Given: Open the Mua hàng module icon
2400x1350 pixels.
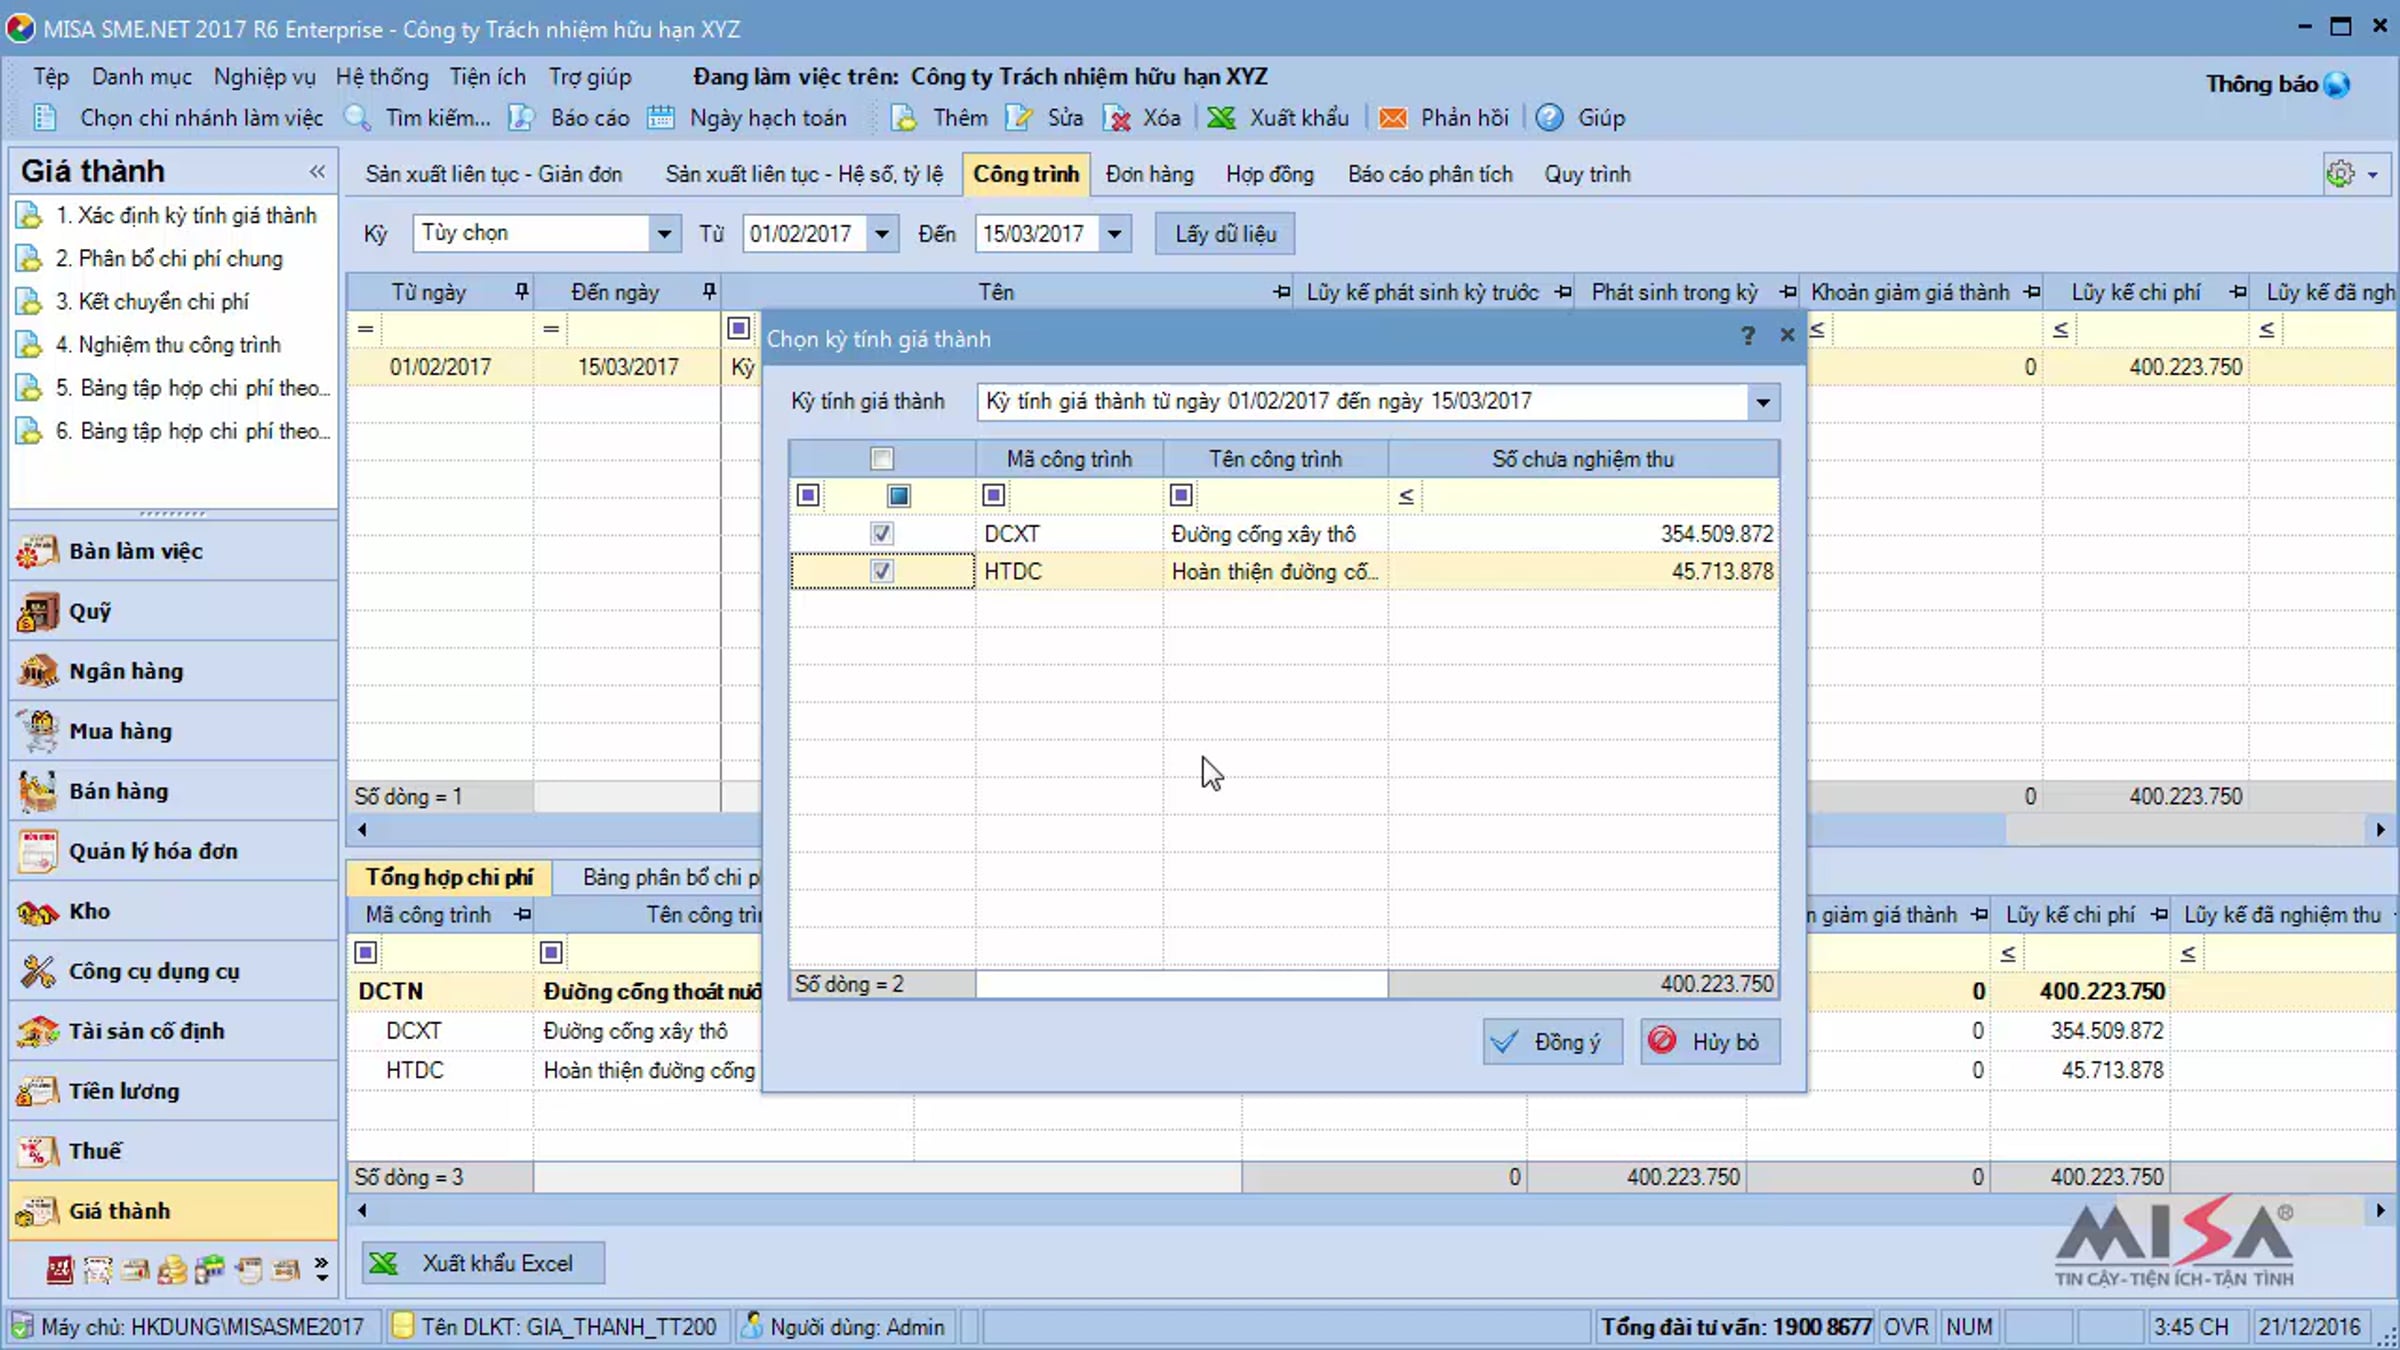Looking at the screenshot, I should pos(38,731).
